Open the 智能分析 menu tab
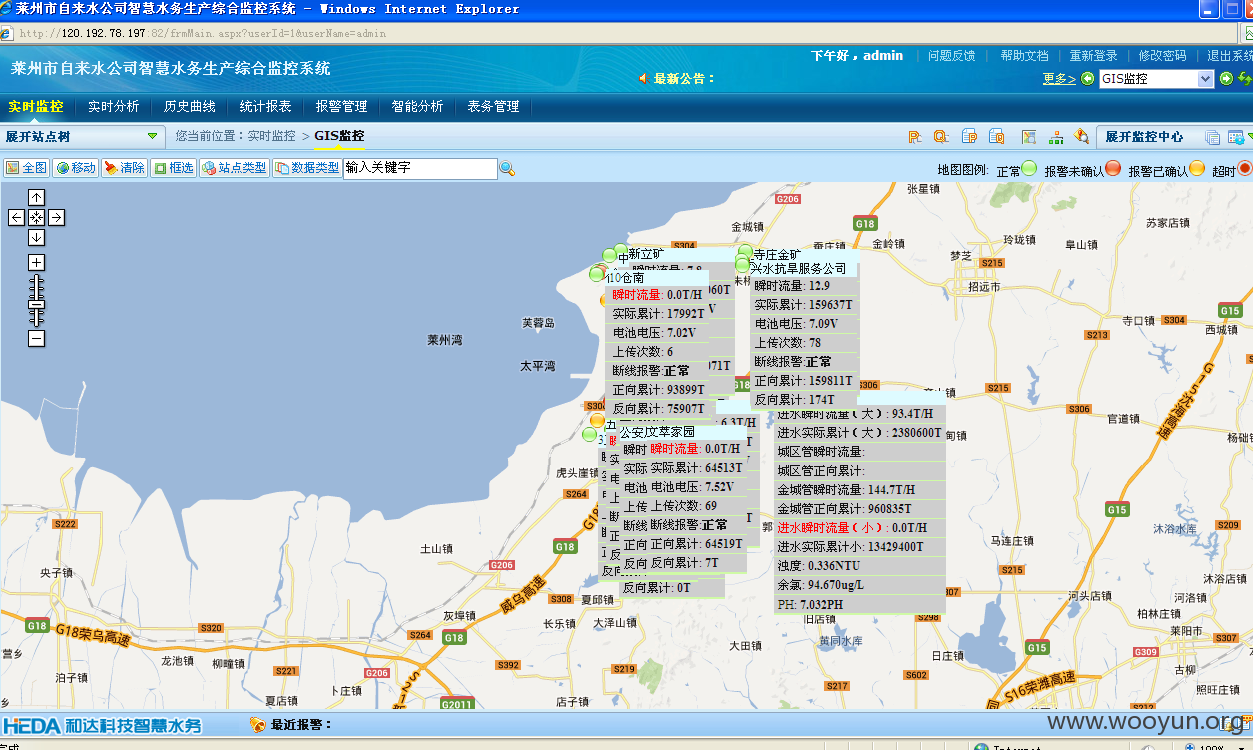The image size is (1253, 750). pyautogui.click(x=417, y=106)
